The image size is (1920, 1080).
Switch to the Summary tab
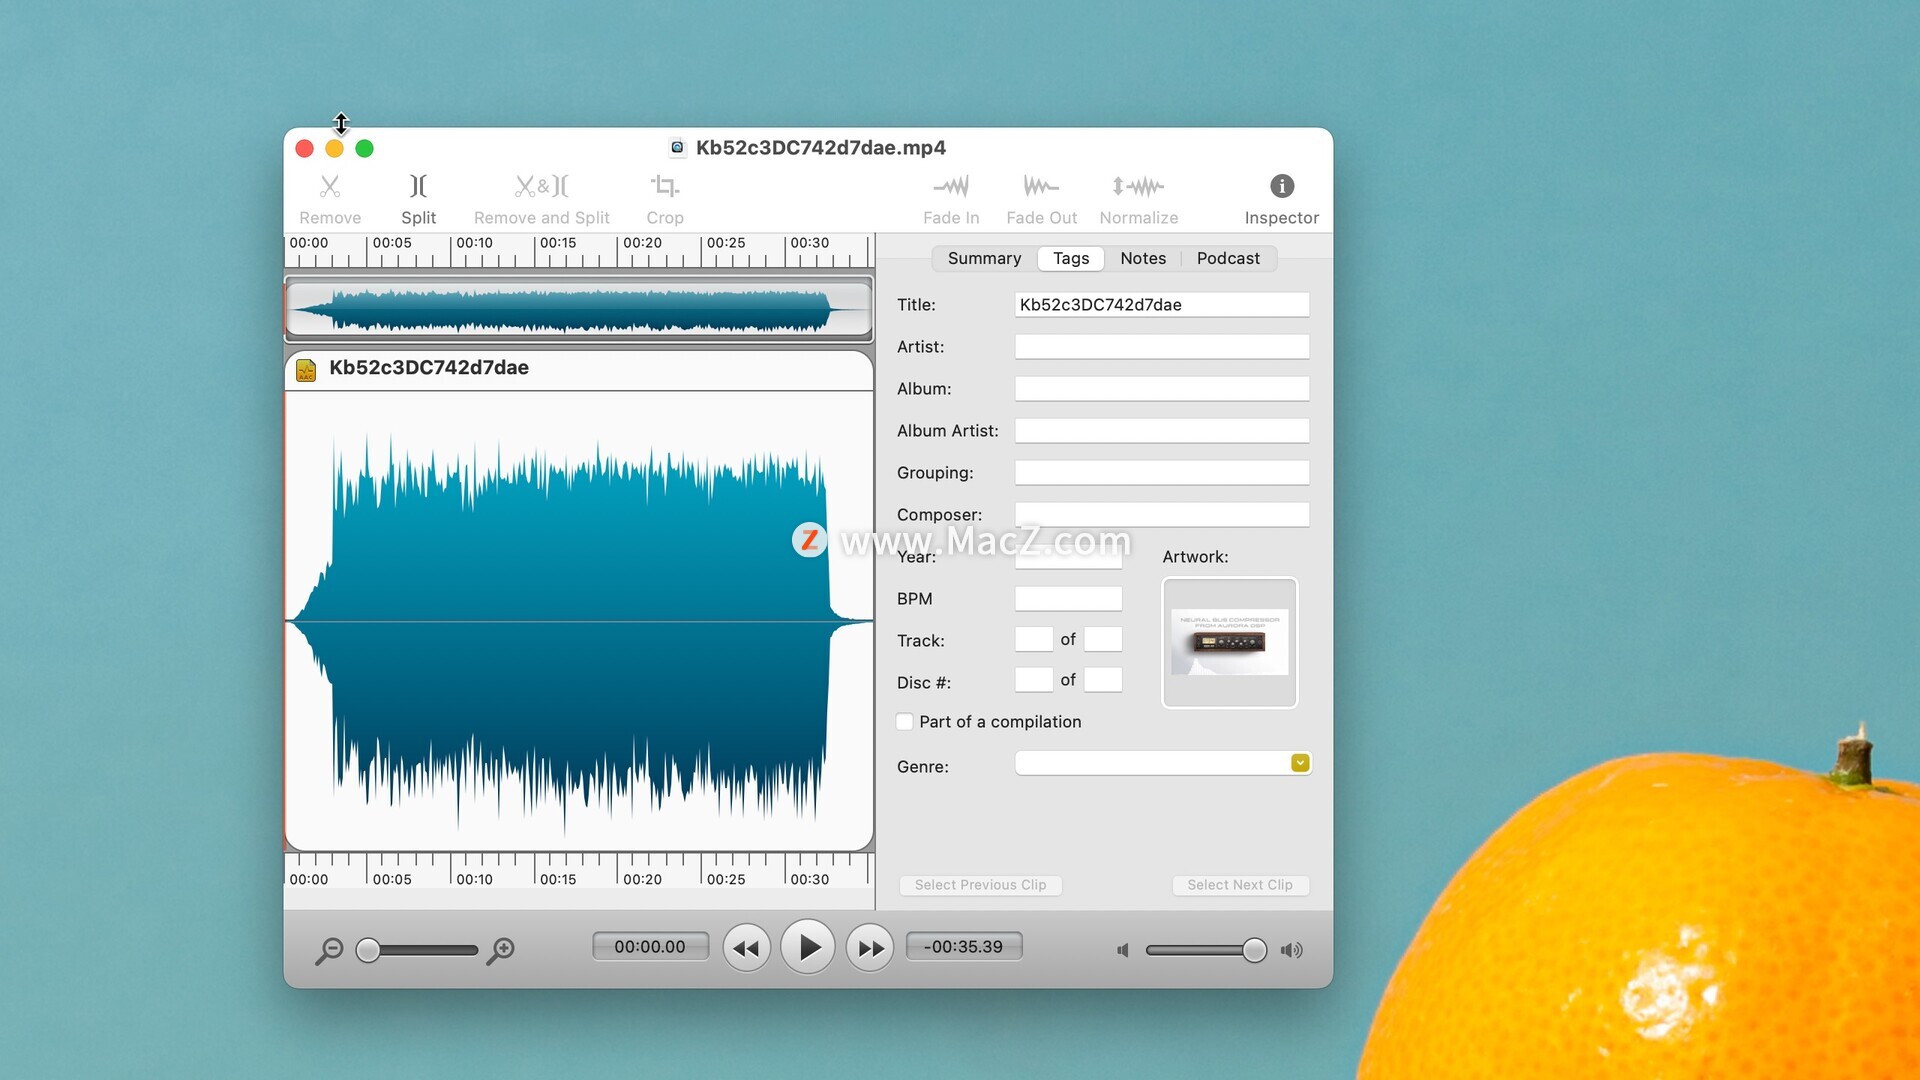984,258
